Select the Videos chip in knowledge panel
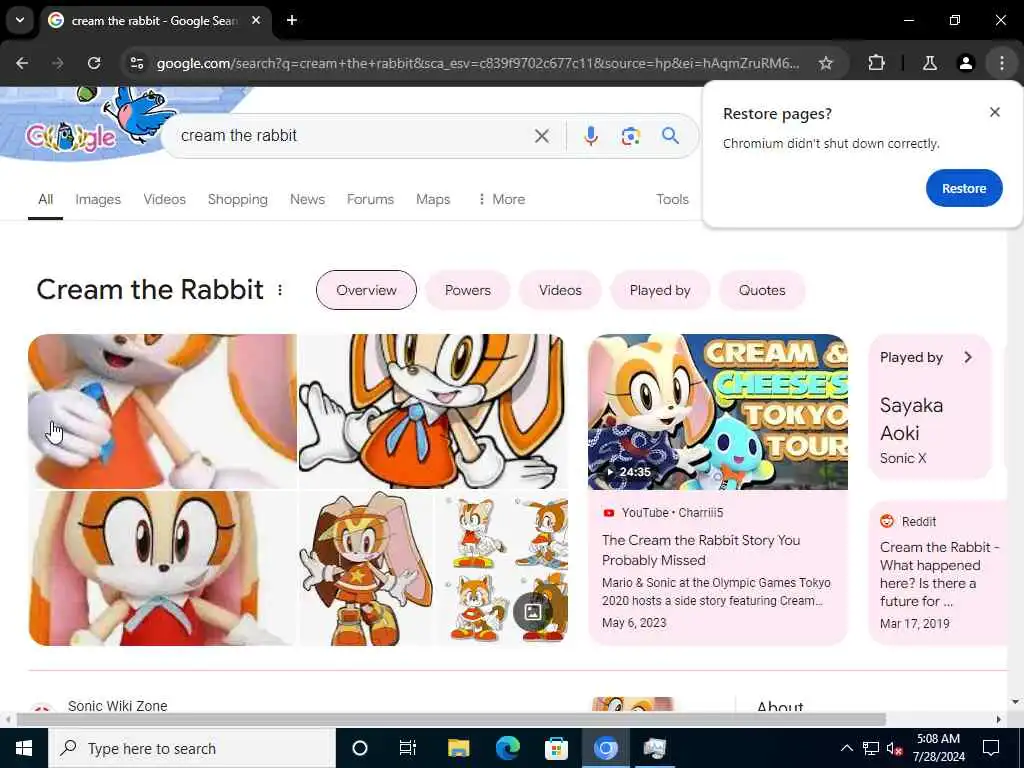1024x768 pixels. [x=560, y=290]
